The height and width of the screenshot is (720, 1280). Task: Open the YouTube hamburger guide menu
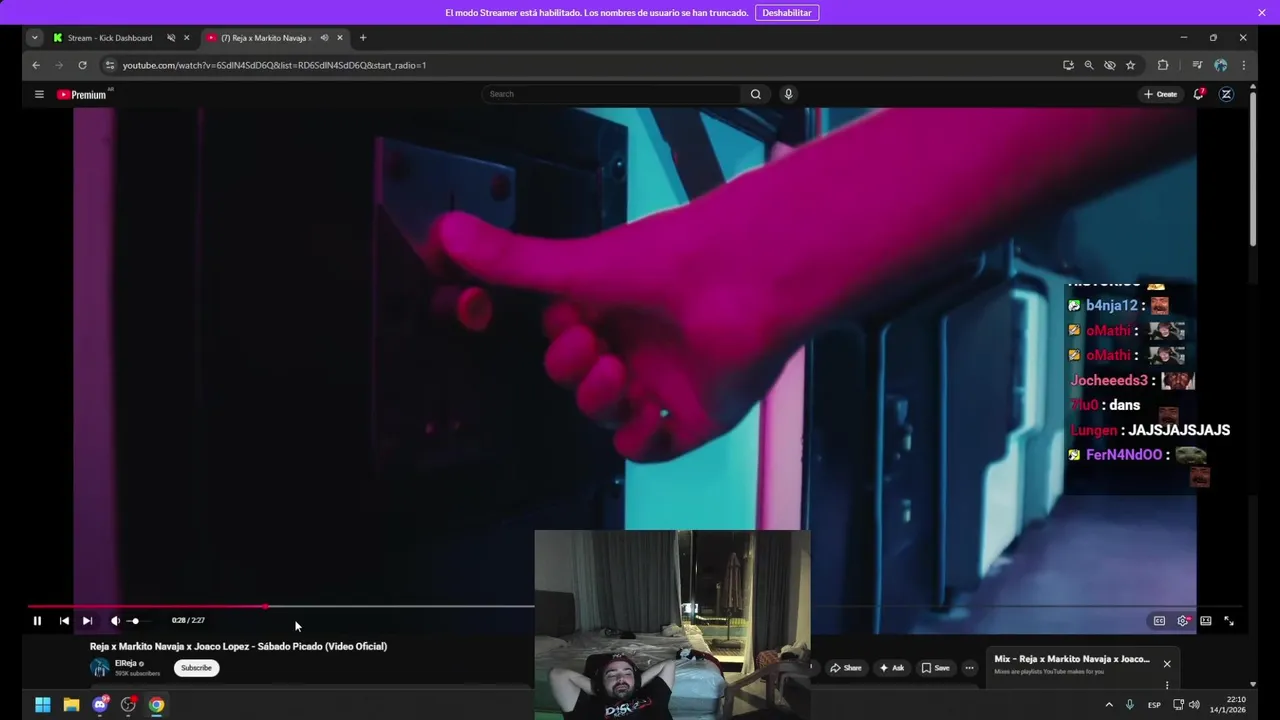pyautogui.click(x=39, y=94)
